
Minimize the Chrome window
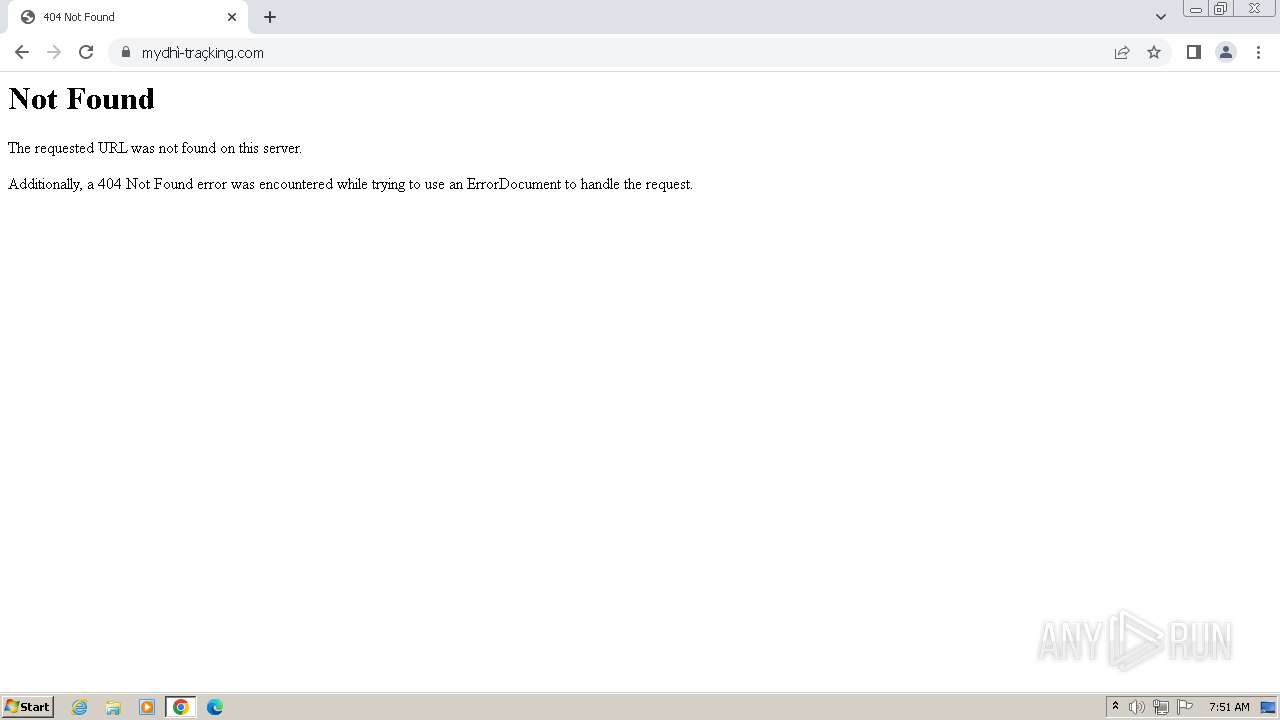[1196, 9]
